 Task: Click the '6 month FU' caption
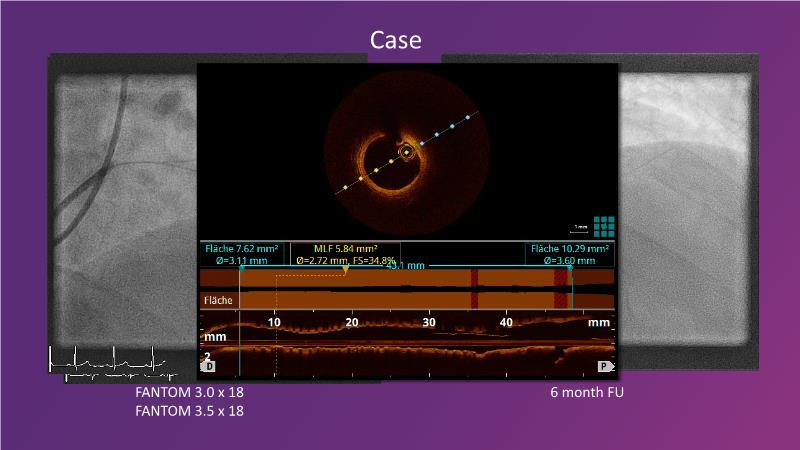click(587, 392)
